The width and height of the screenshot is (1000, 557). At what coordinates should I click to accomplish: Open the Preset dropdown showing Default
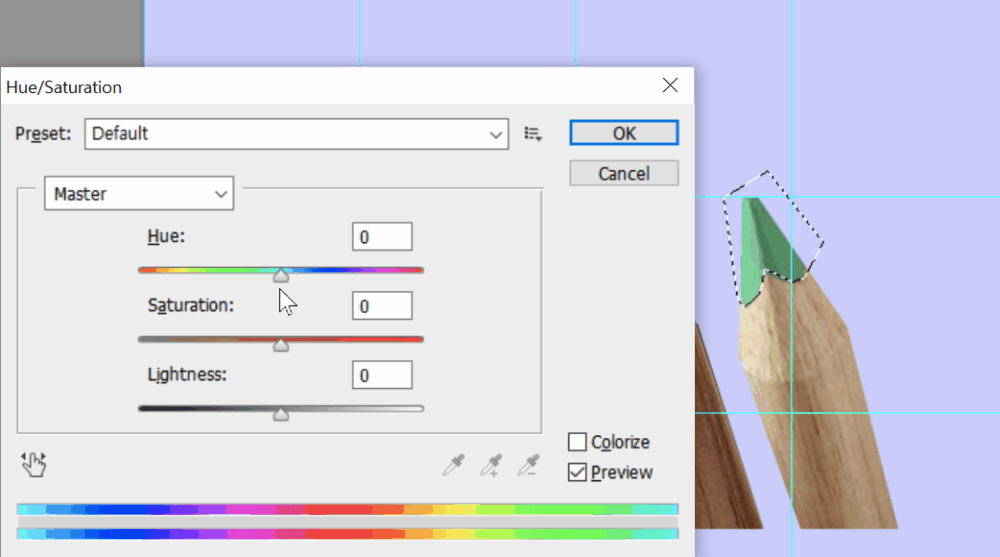click(x=297, y=134)
